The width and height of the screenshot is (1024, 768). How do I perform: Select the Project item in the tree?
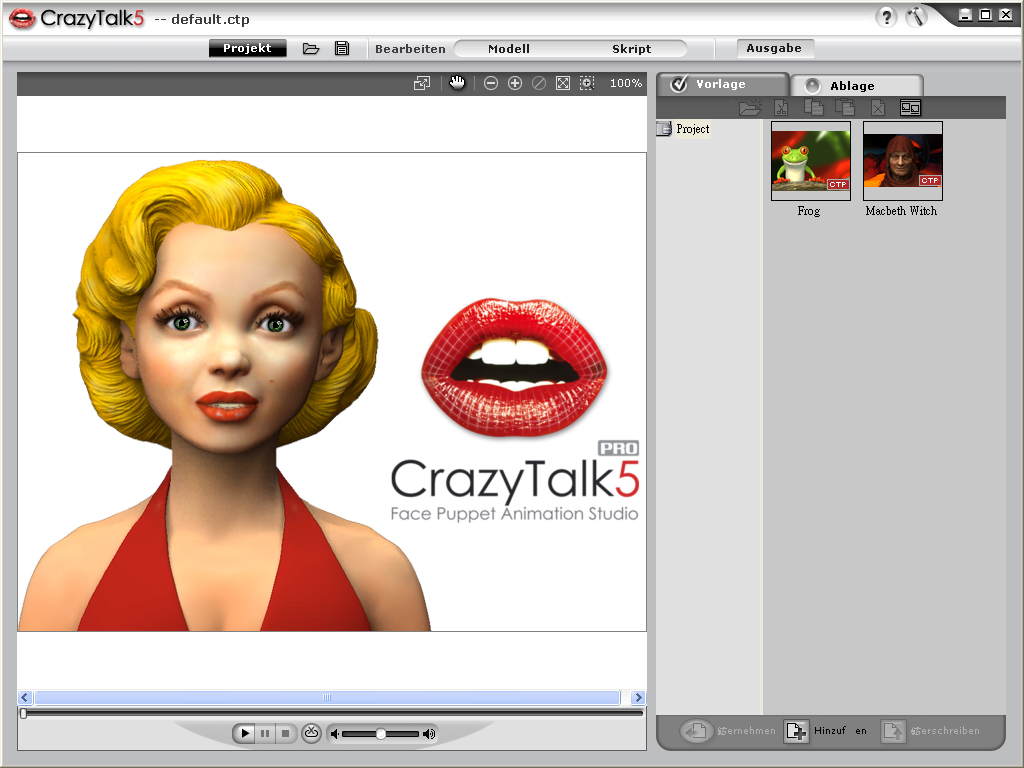(x=691, y=128)
